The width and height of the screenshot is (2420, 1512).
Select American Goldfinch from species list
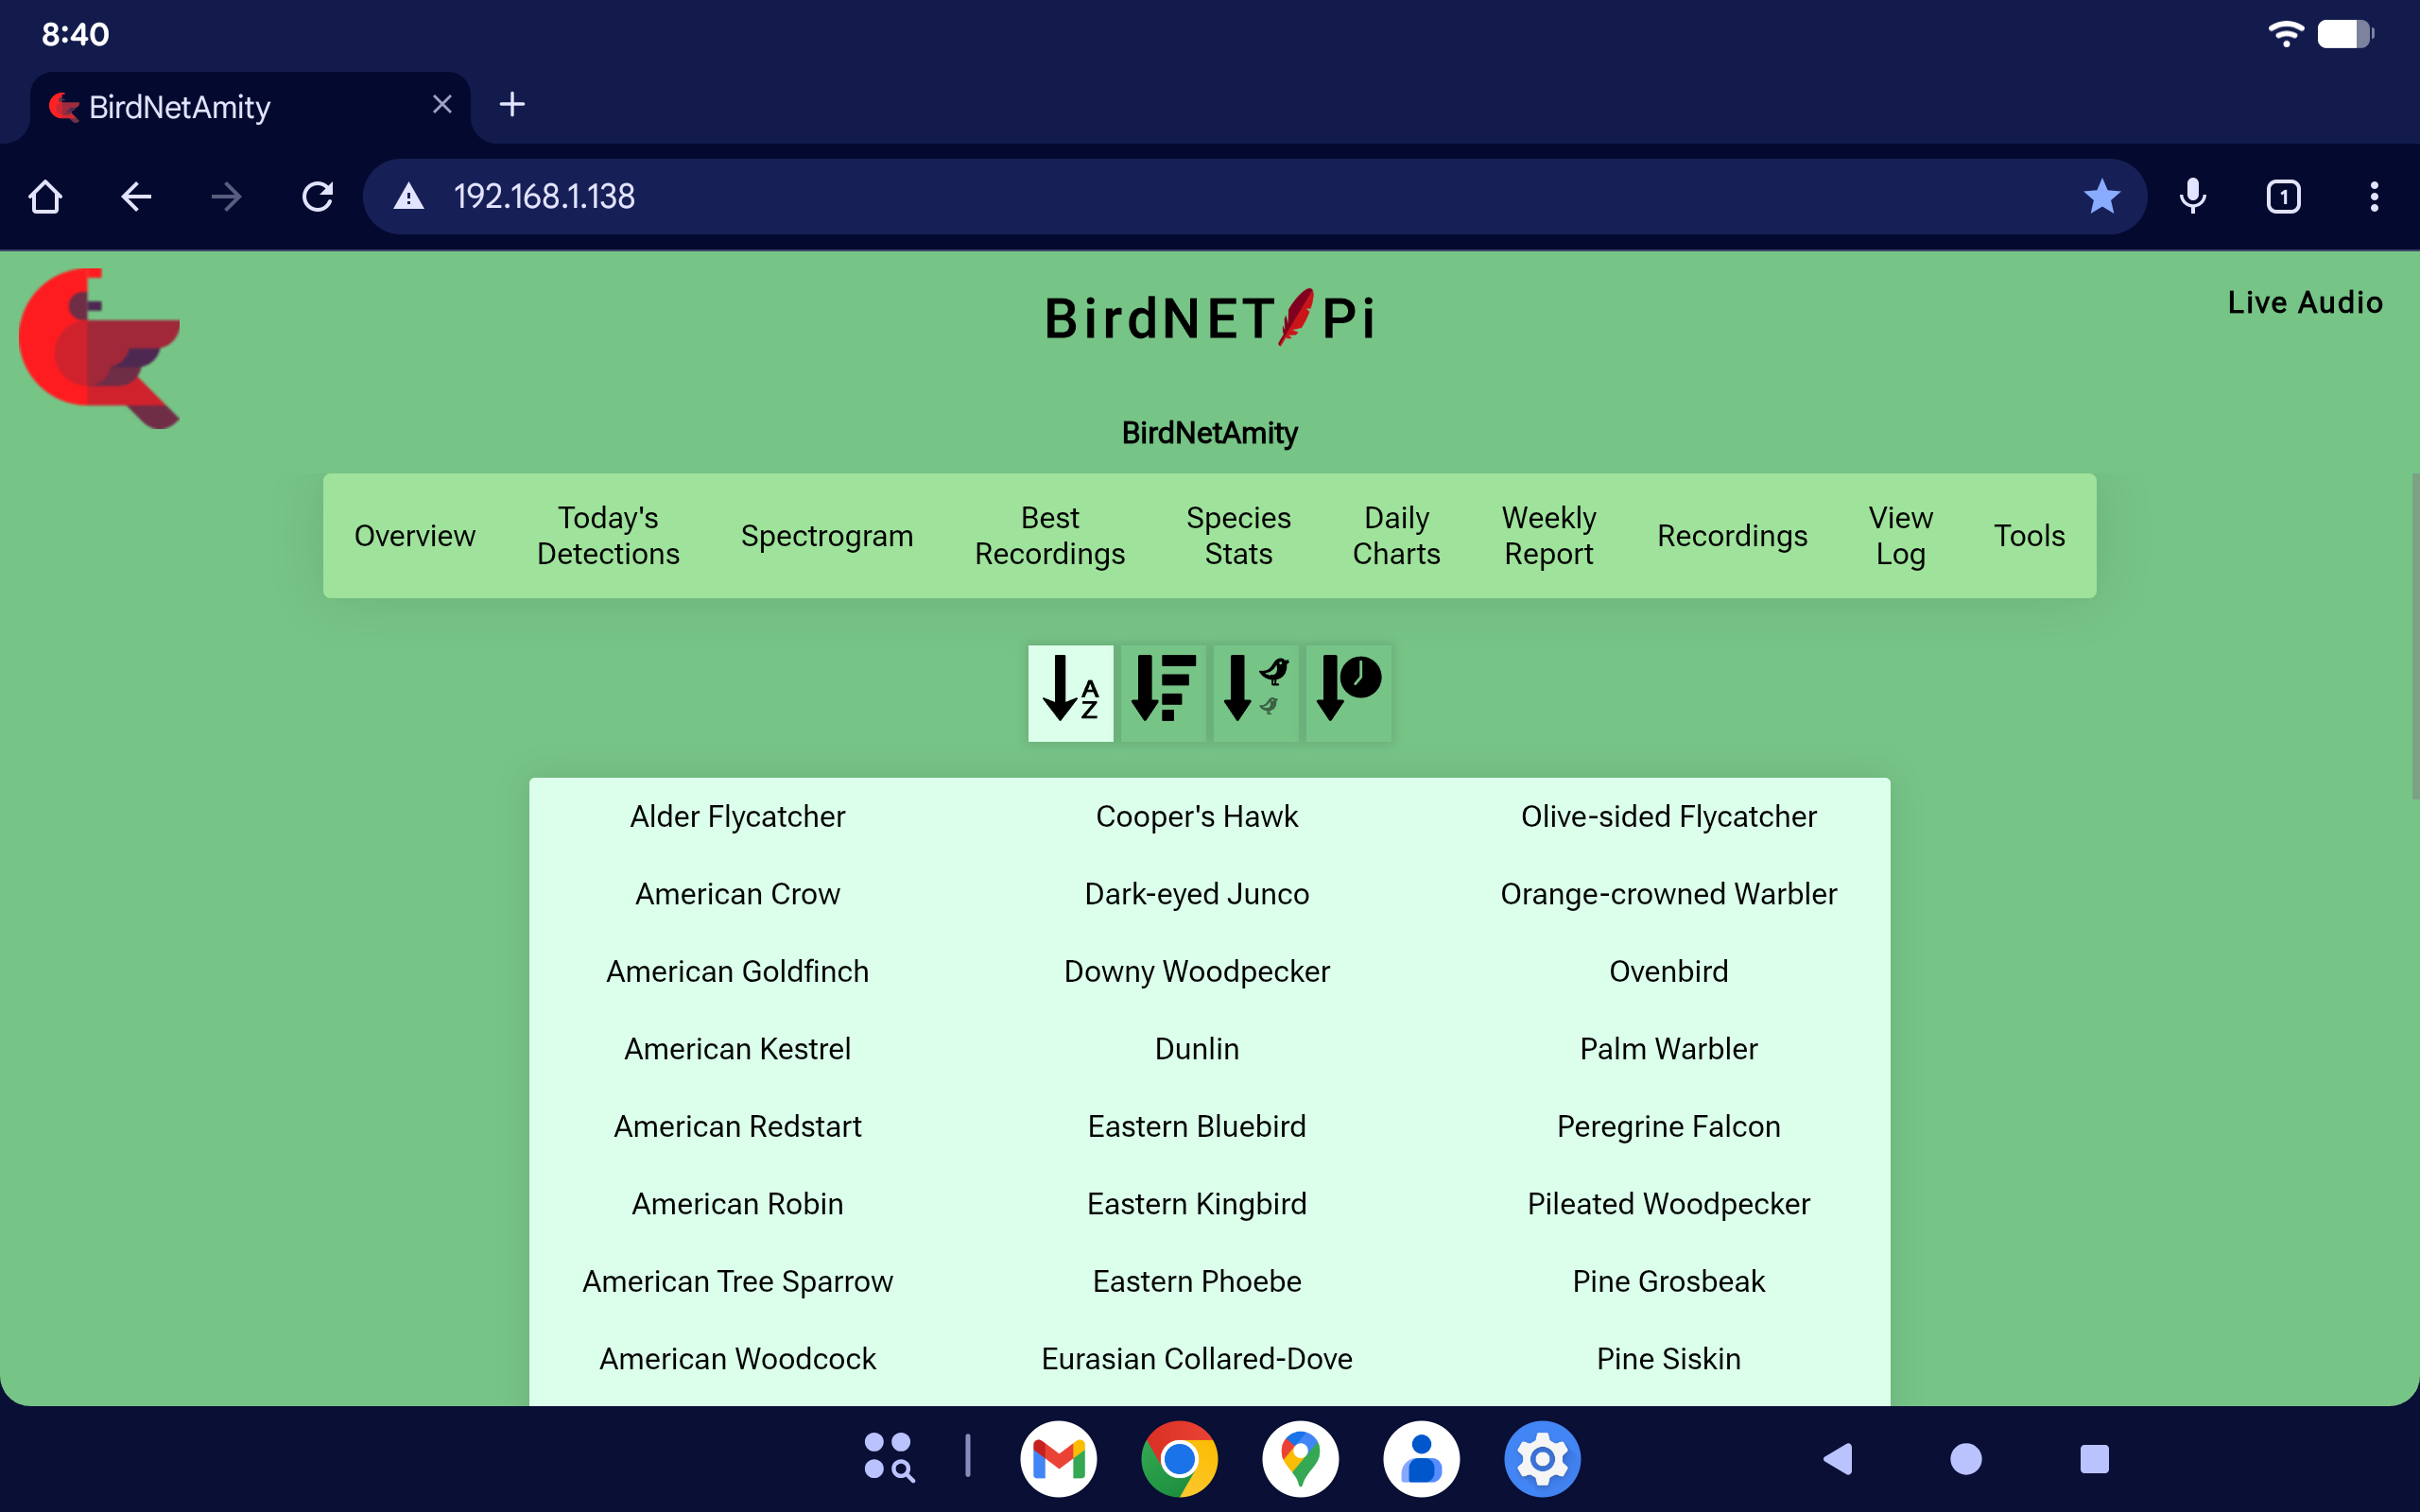737,971
